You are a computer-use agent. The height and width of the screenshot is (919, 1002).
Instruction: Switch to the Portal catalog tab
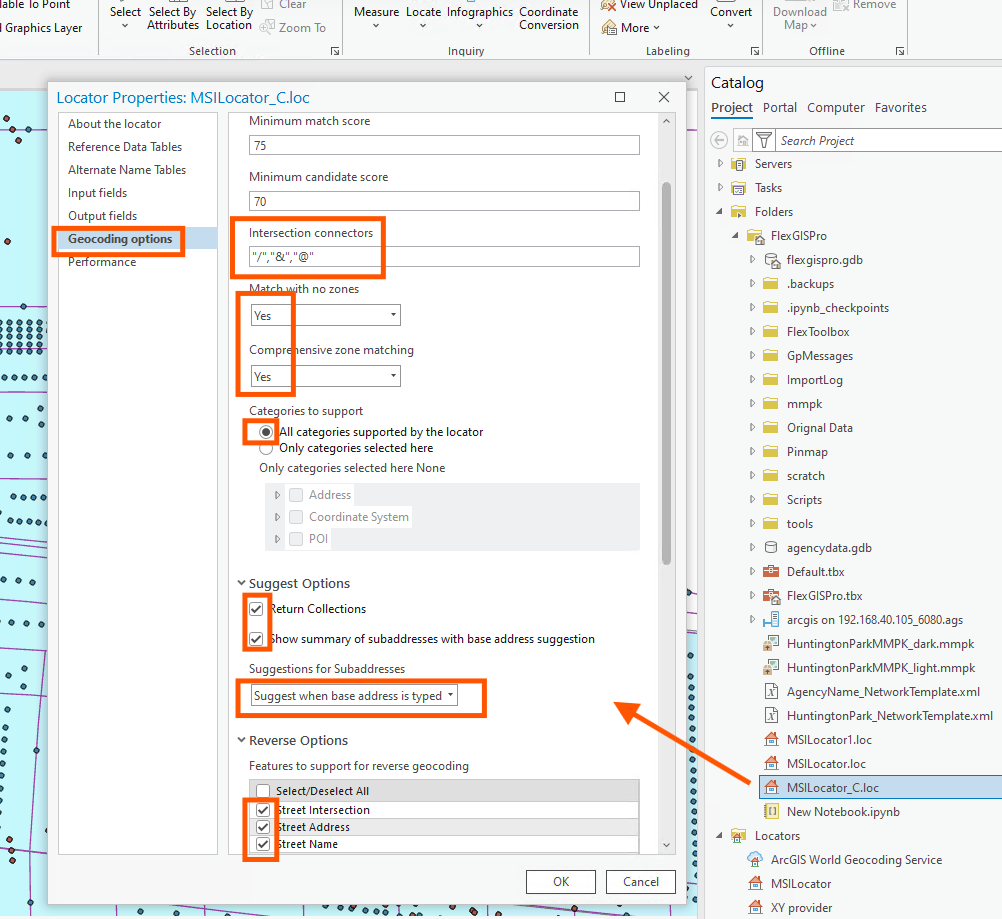pyautogui.click(x=780, y=107)
